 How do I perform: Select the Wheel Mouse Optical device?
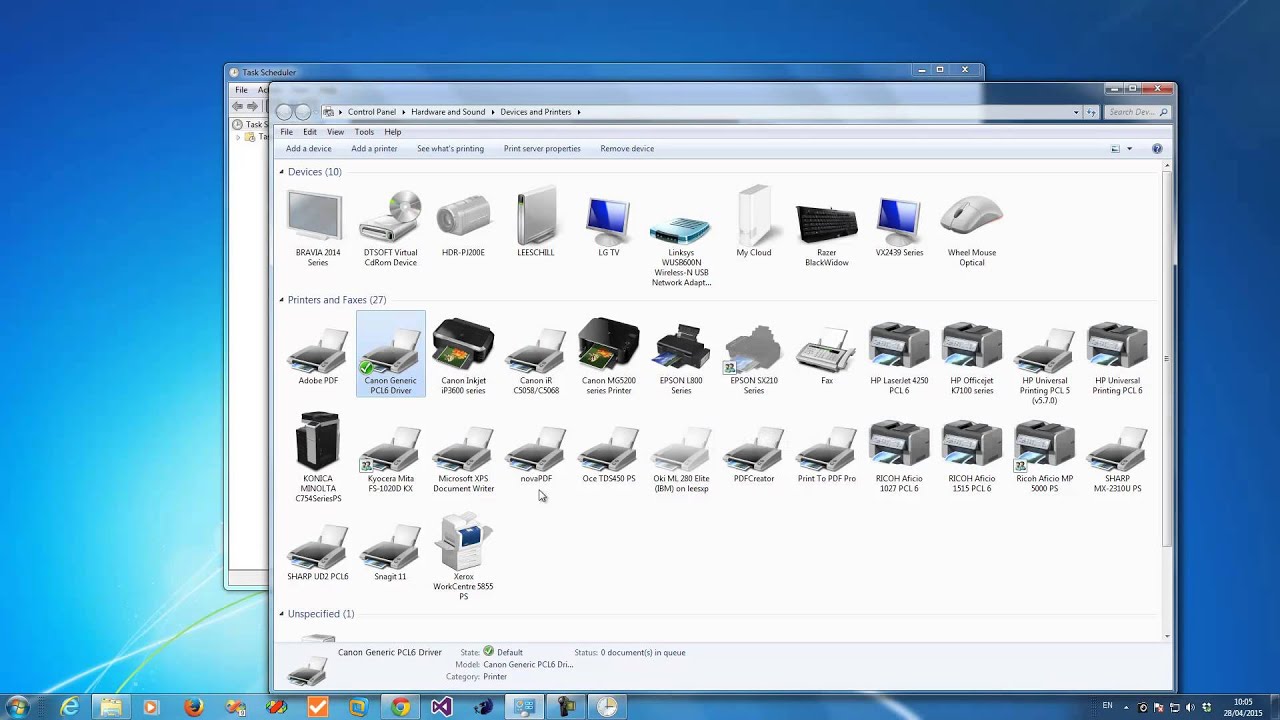[972, 228]
